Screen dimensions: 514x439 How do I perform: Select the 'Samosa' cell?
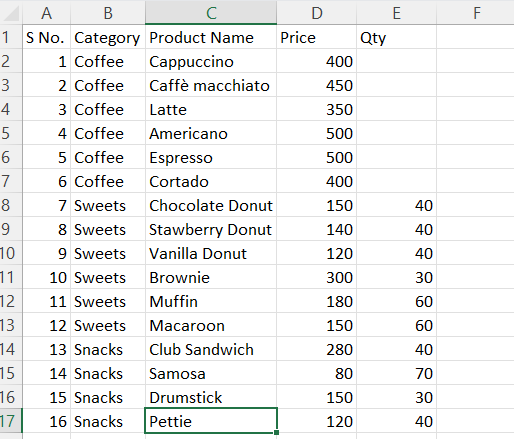211,373
